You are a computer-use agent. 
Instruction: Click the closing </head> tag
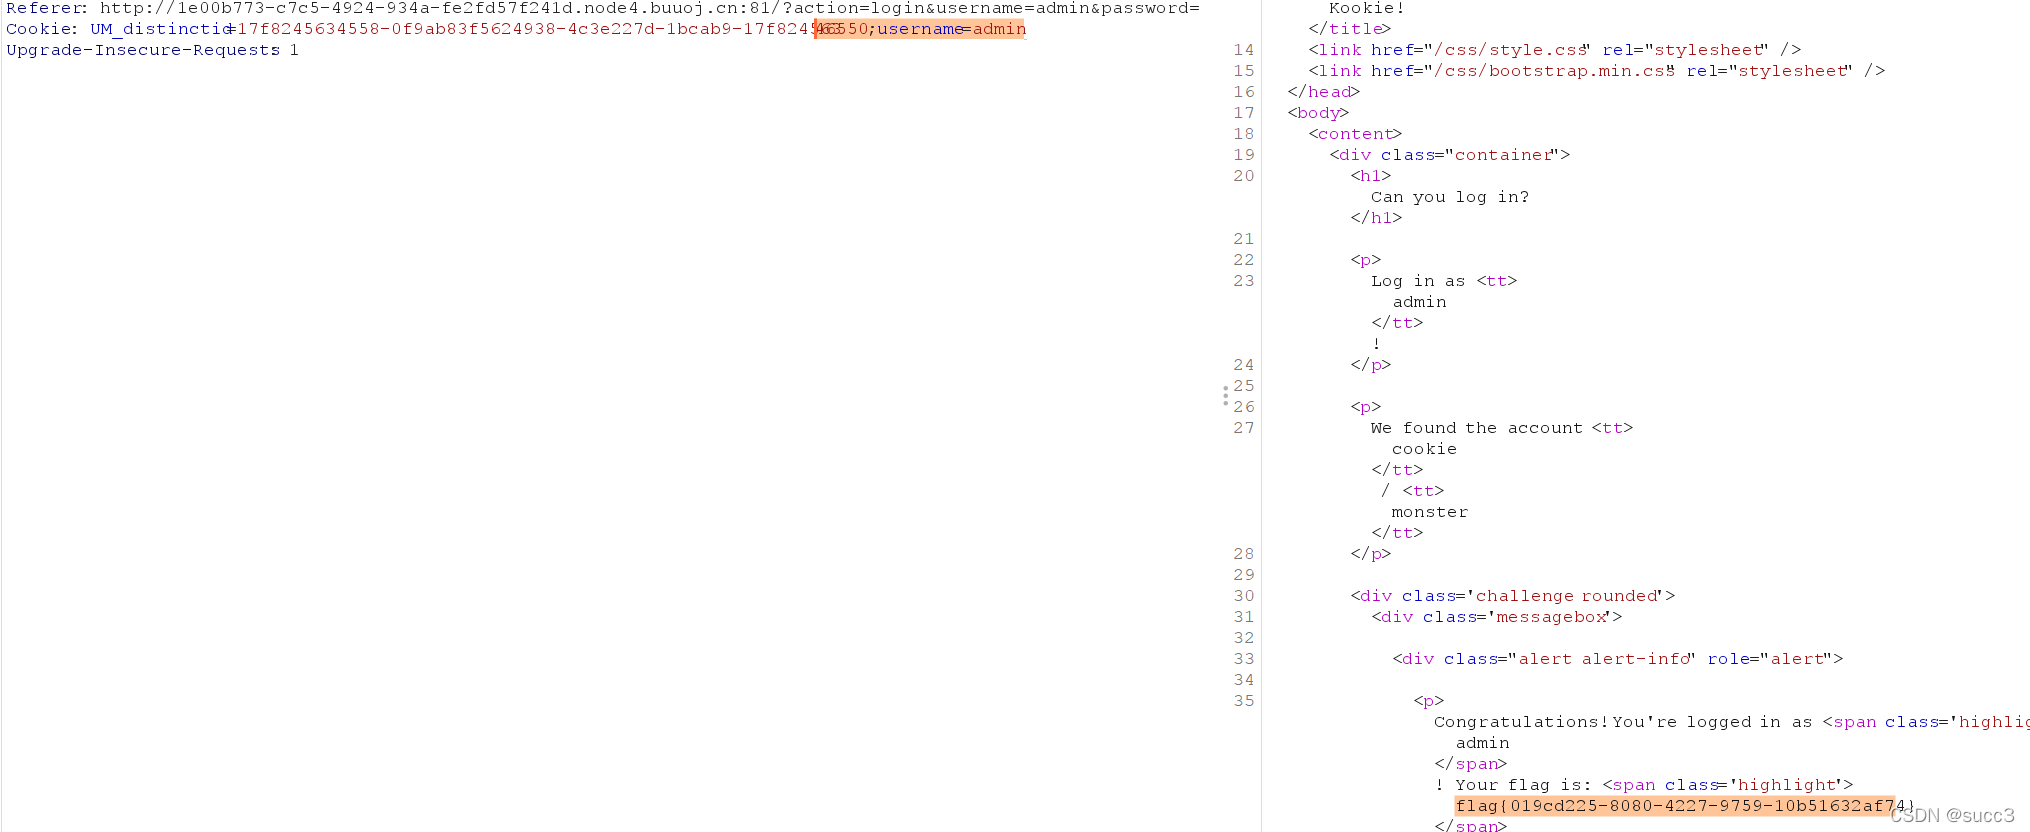(1323, 92)
